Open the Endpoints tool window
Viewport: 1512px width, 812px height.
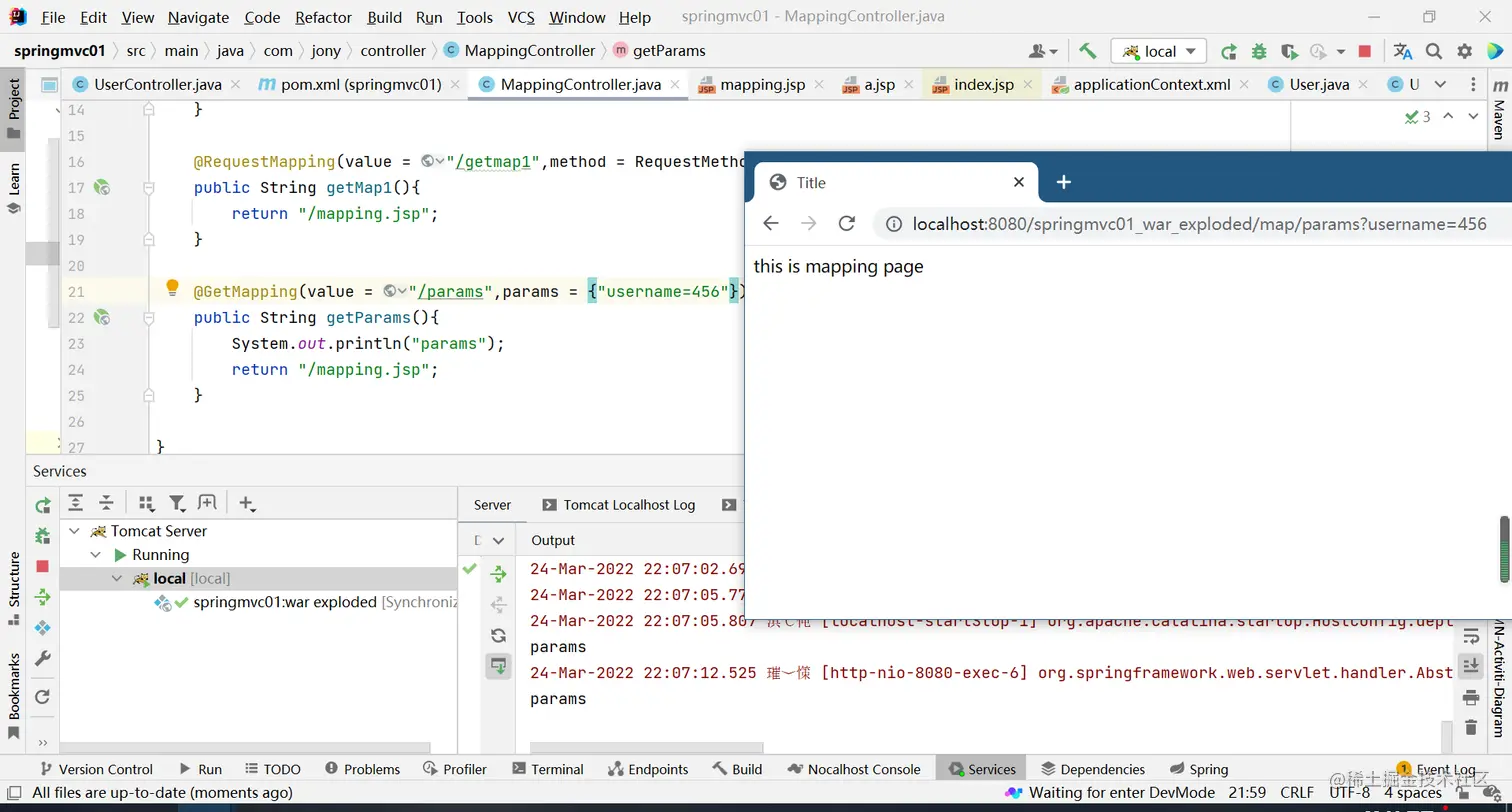[x=647, y=769]
